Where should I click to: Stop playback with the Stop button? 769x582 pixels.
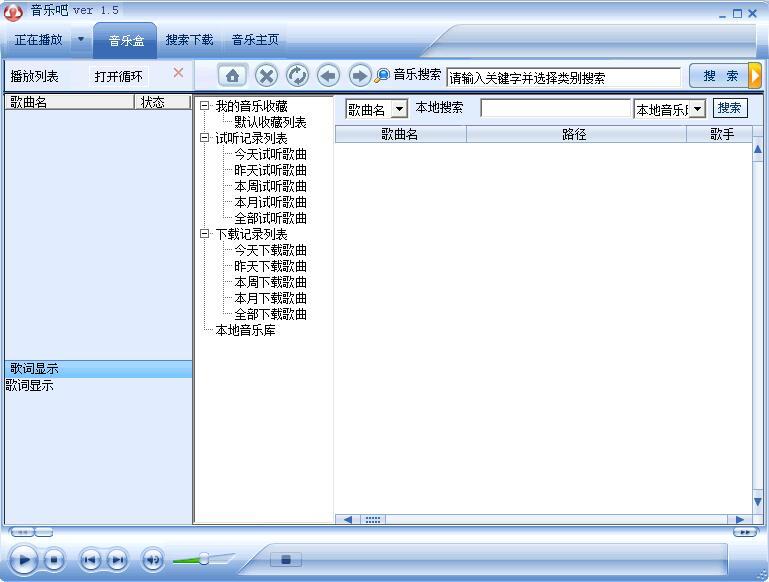pyautogui.click(x=54, y=559)
